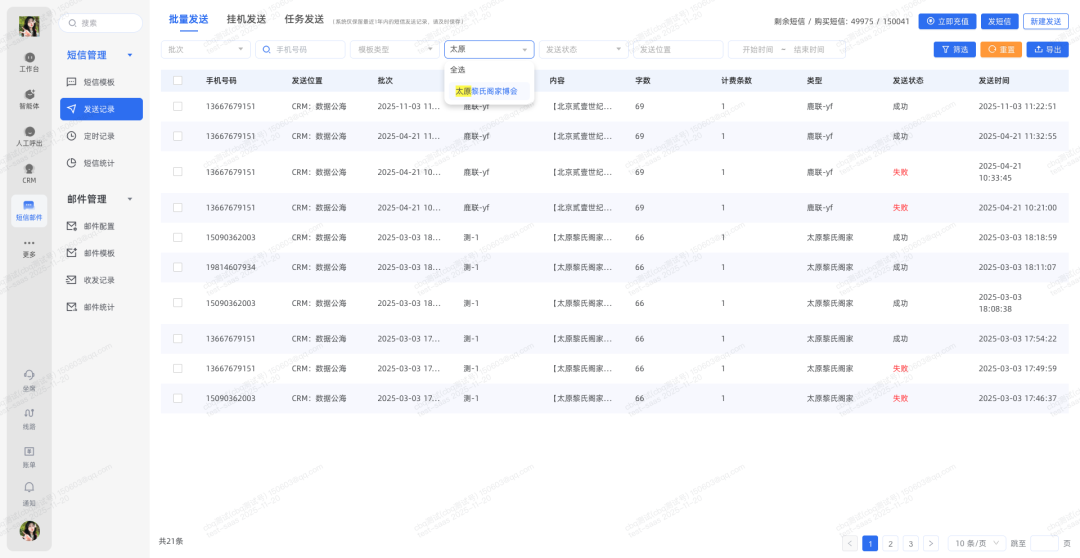The width and height of the screenshot is (1080, 558).
Task: Switch to the 任务发送 tab
Action: pyautogui.click(x=304, y=19)
